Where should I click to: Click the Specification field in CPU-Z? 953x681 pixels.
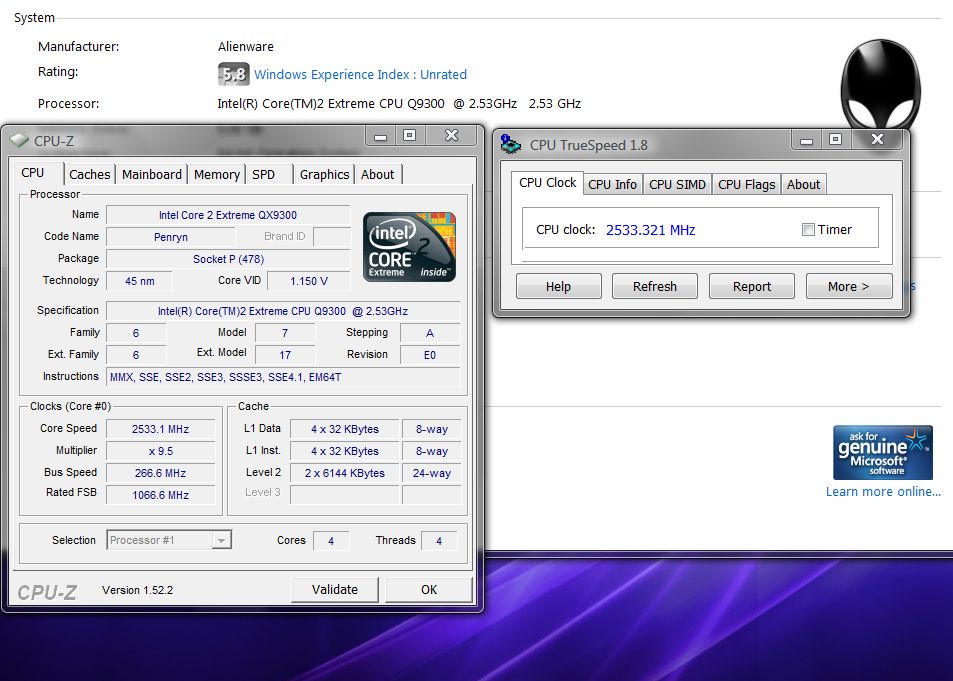tap(283, 311)
